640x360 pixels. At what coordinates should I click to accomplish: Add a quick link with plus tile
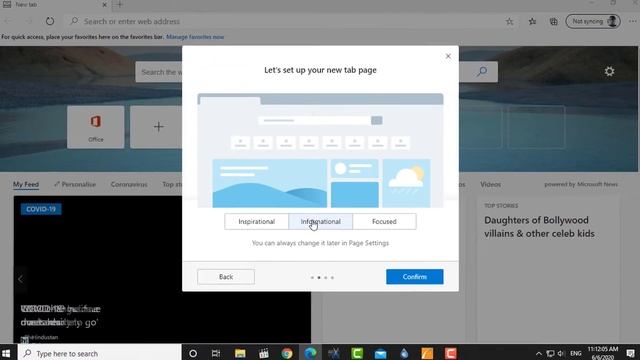(x=158, y=127)
